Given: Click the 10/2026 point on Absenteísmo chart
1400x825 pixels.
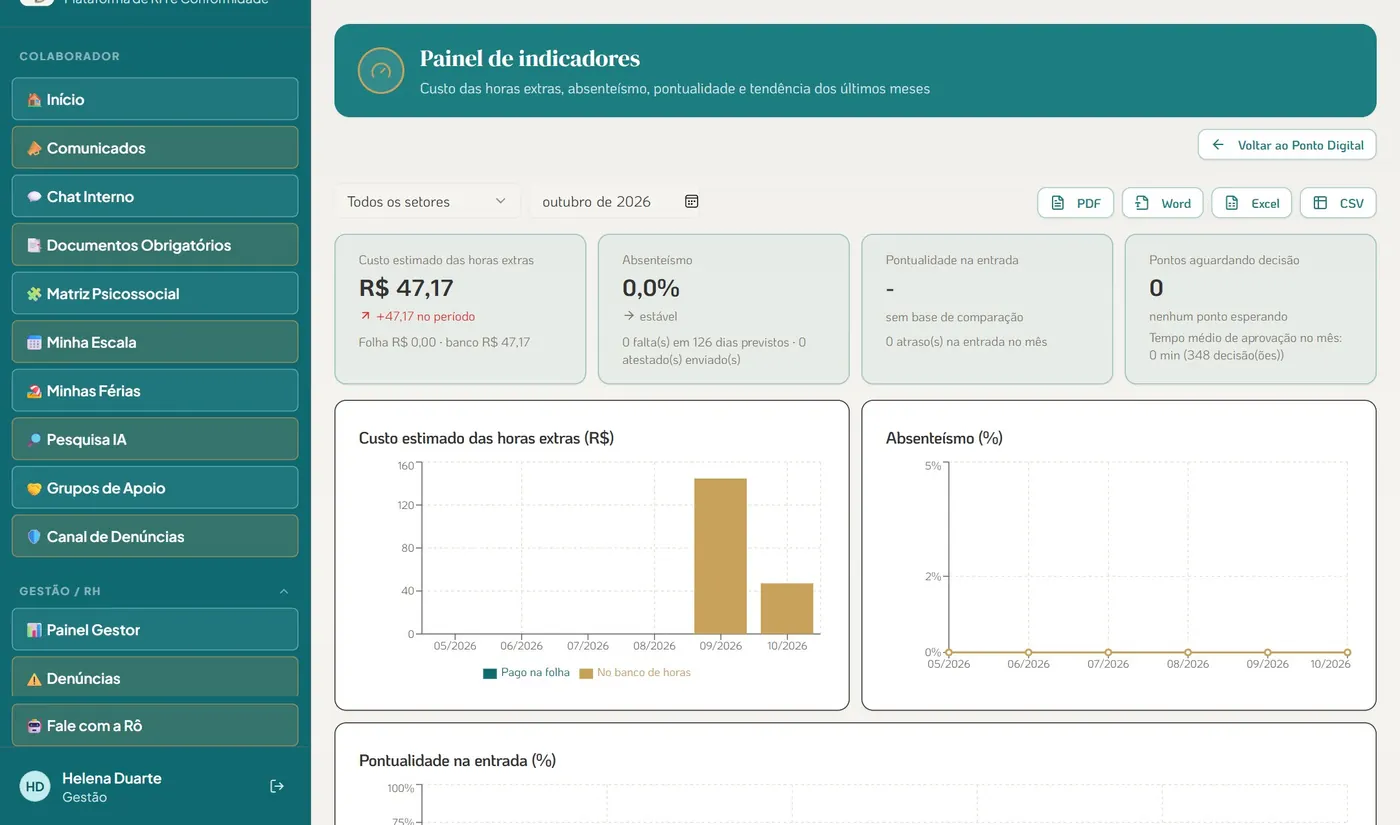Looking at the screenshot, I should point(1347,652).
